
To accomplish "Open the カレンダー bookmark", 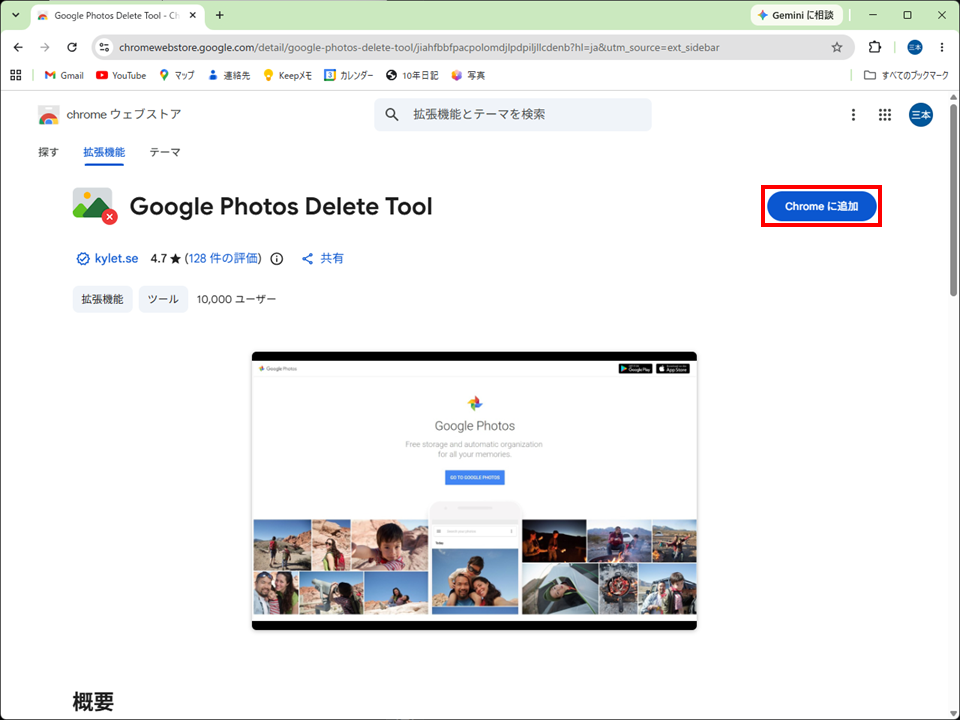I will coord(349,75).
